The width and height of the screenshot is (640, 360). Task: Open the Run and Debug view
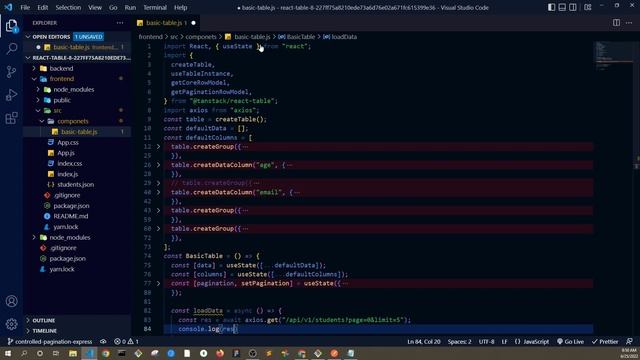pyautogui.click(x=11, y=95)
